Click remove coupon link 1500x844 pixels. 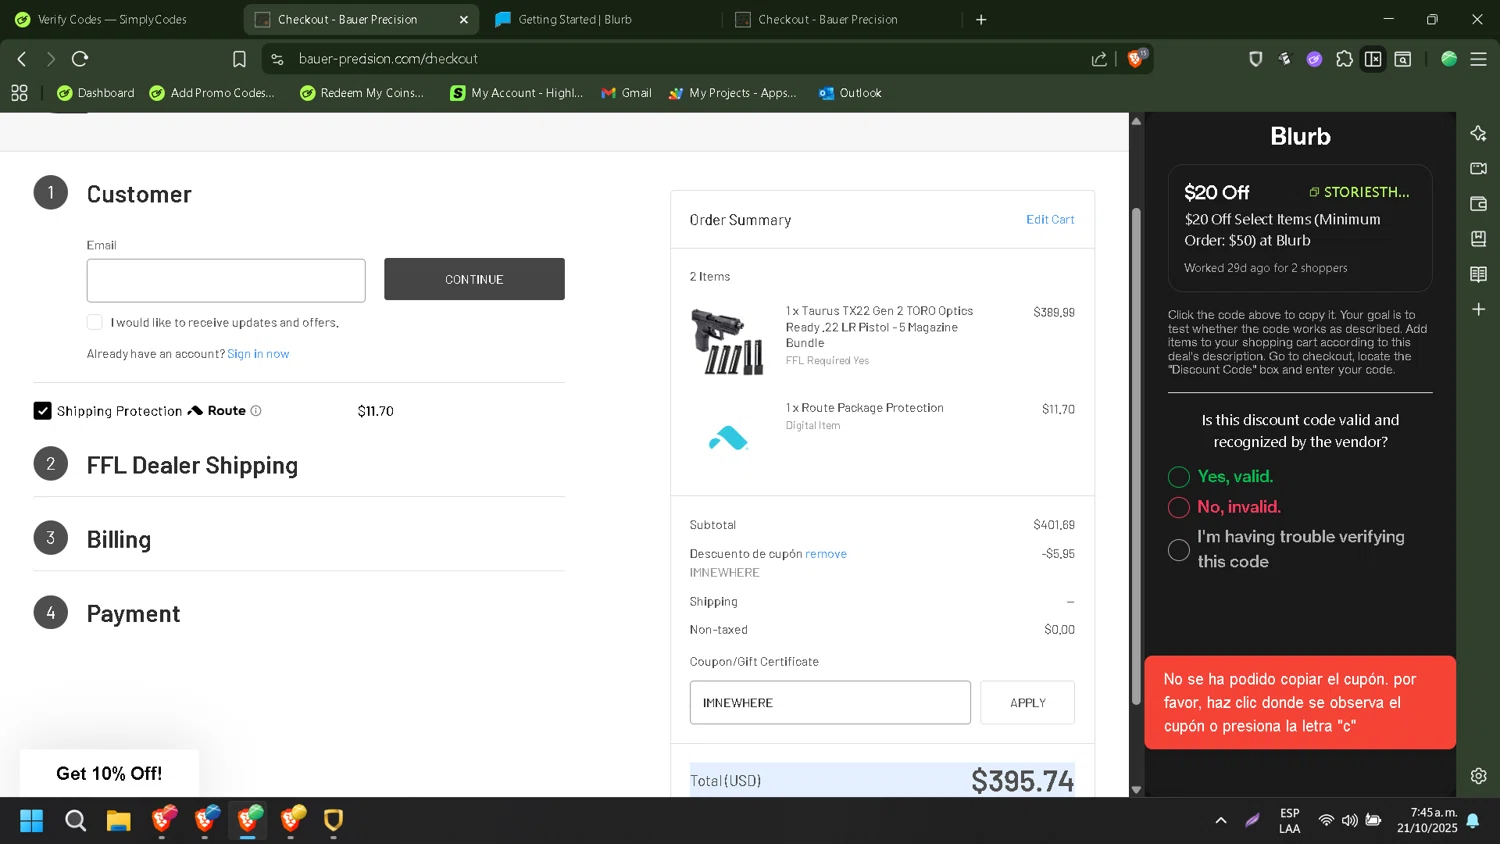[x=826, y=554]
